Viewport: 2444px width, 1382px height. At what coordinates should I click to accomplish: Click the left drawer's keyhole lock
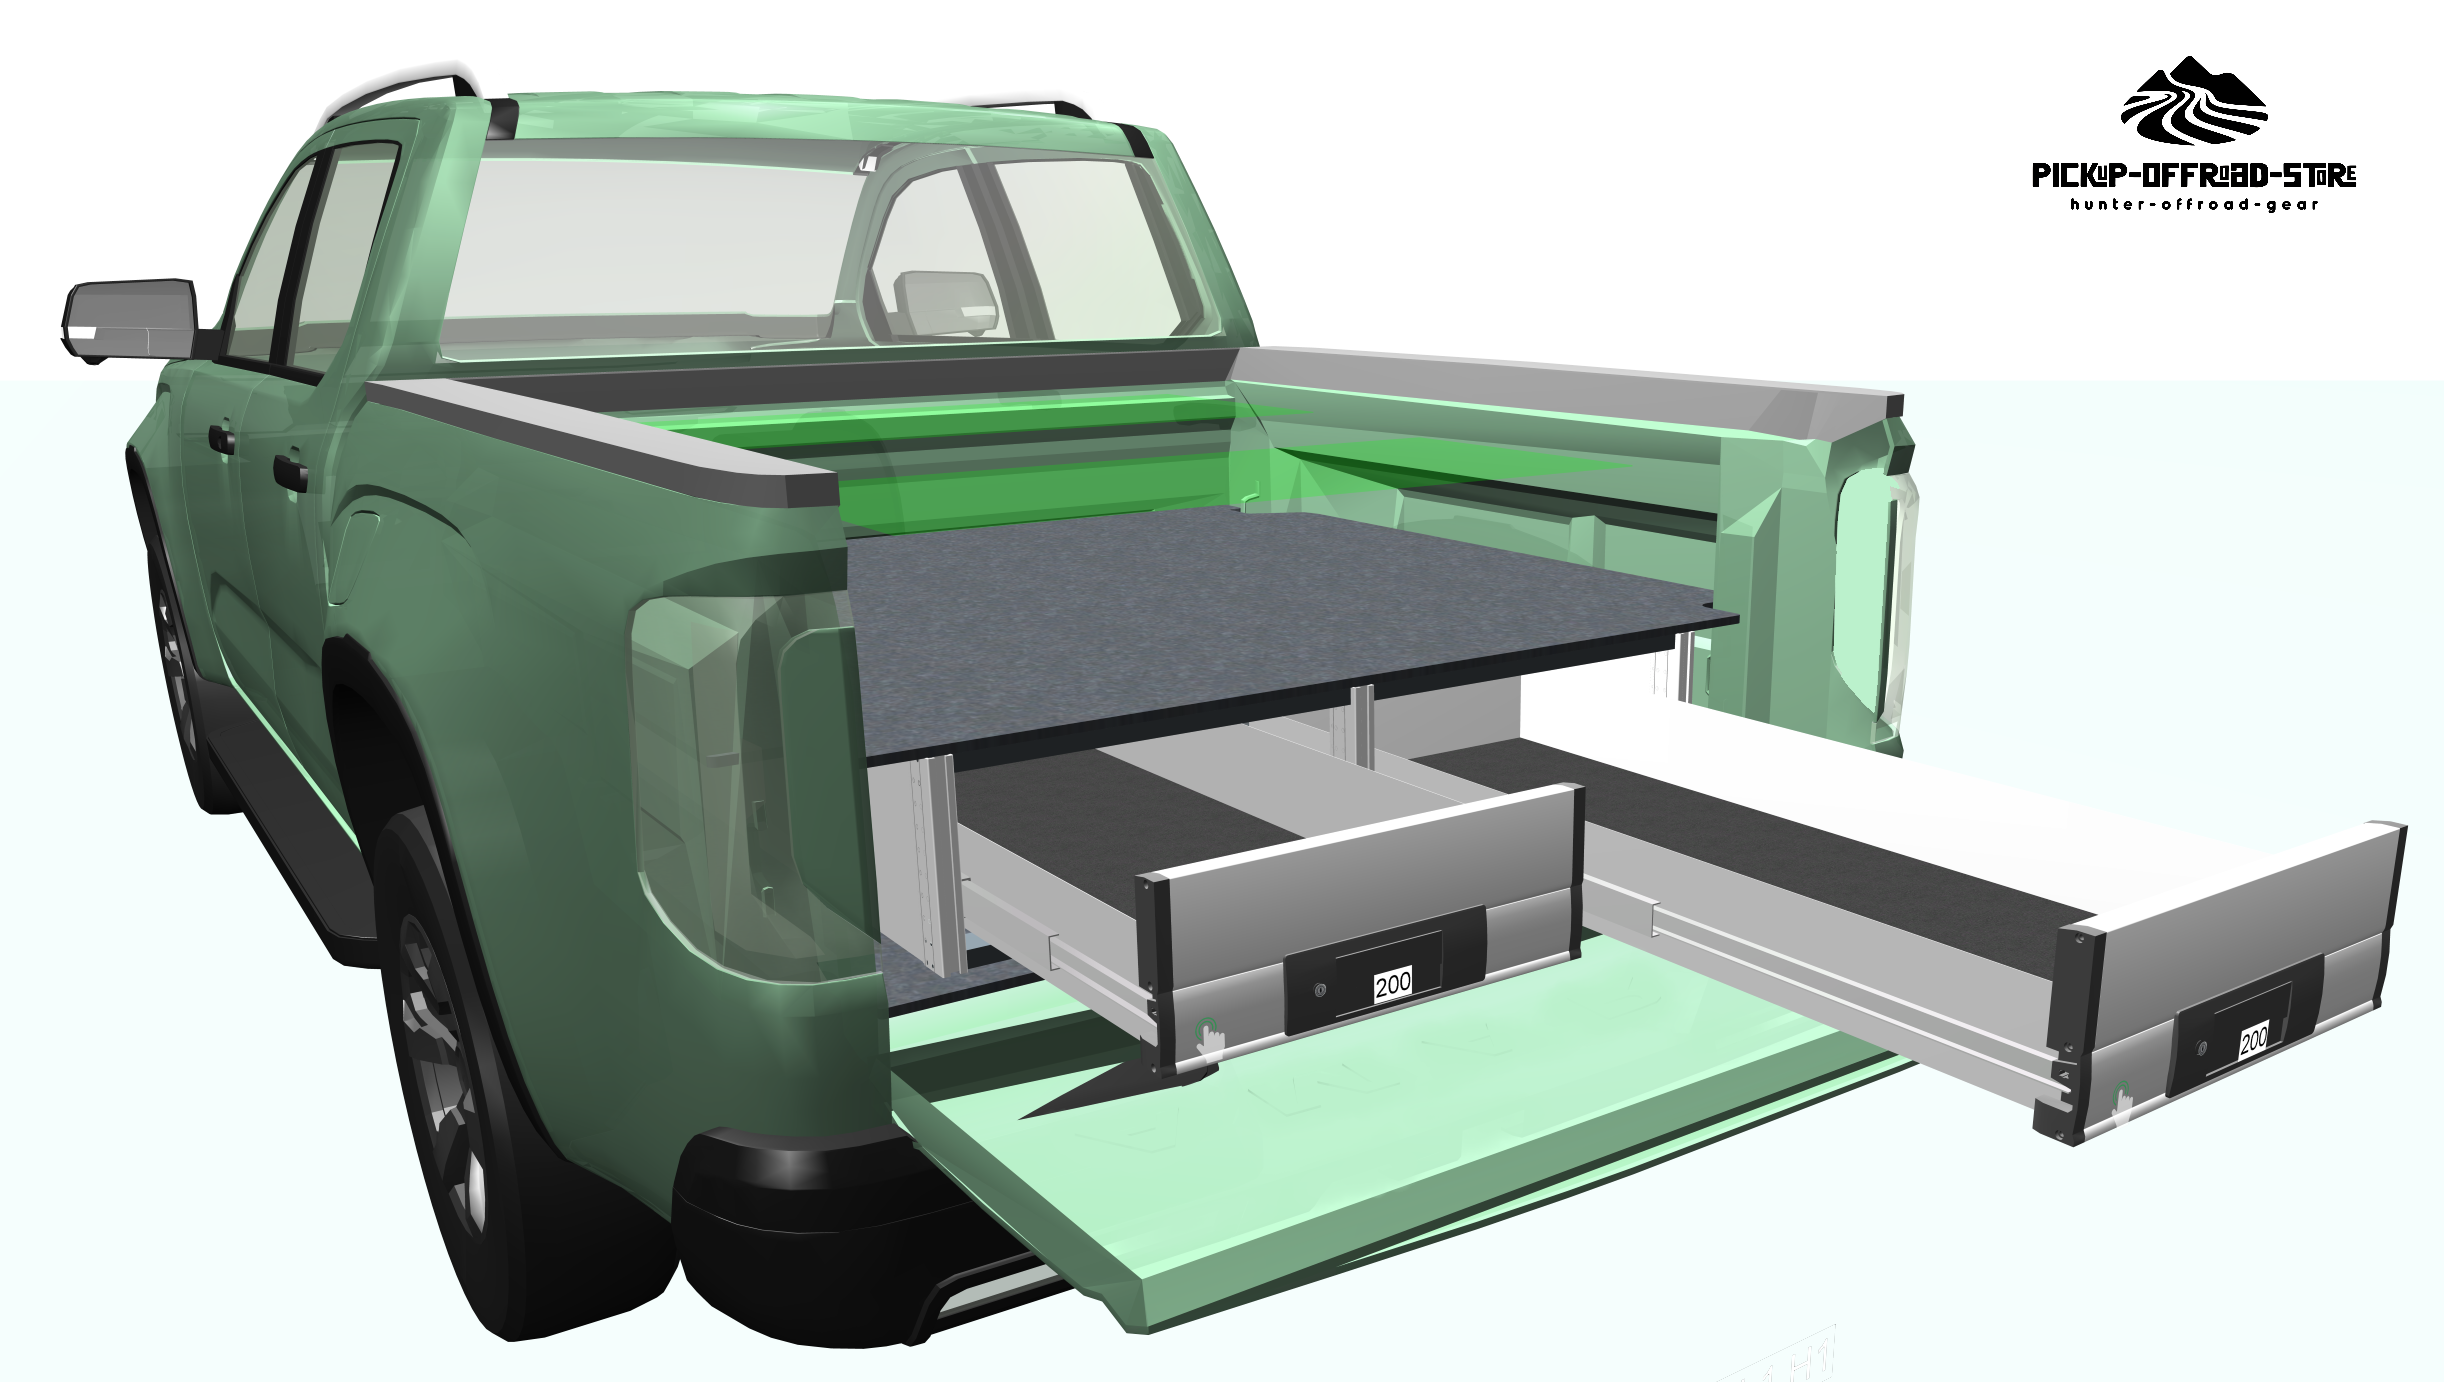click(x=1321, y=990)
